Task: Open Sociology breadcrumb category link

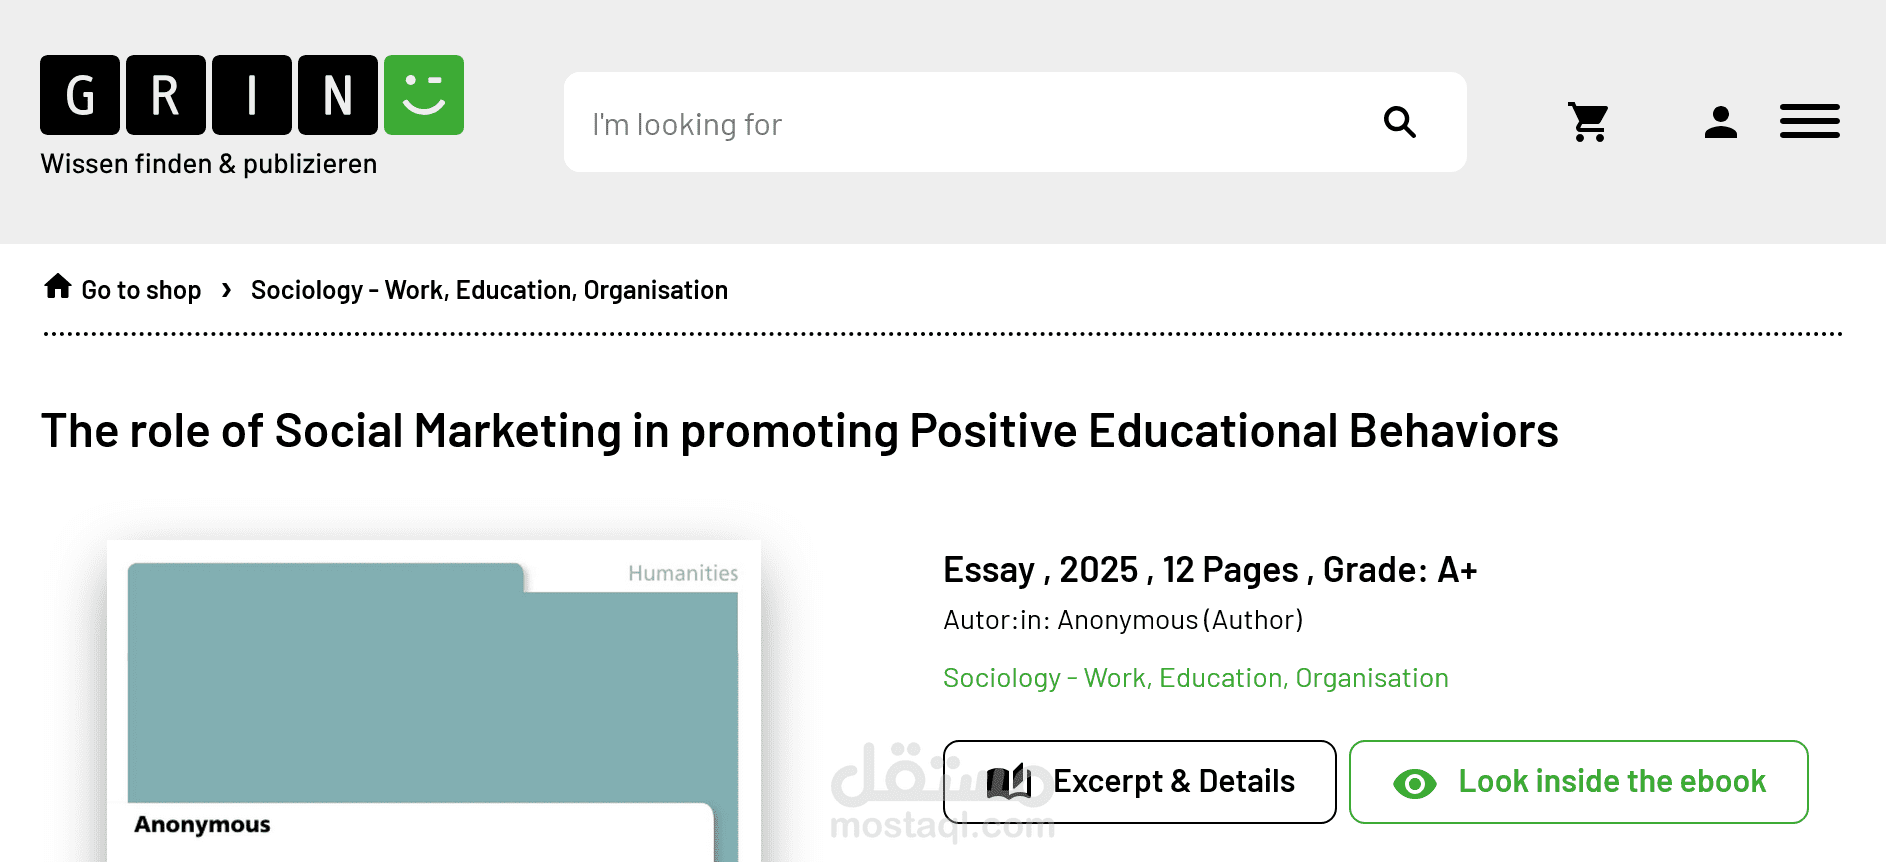Action: point(489,290)
